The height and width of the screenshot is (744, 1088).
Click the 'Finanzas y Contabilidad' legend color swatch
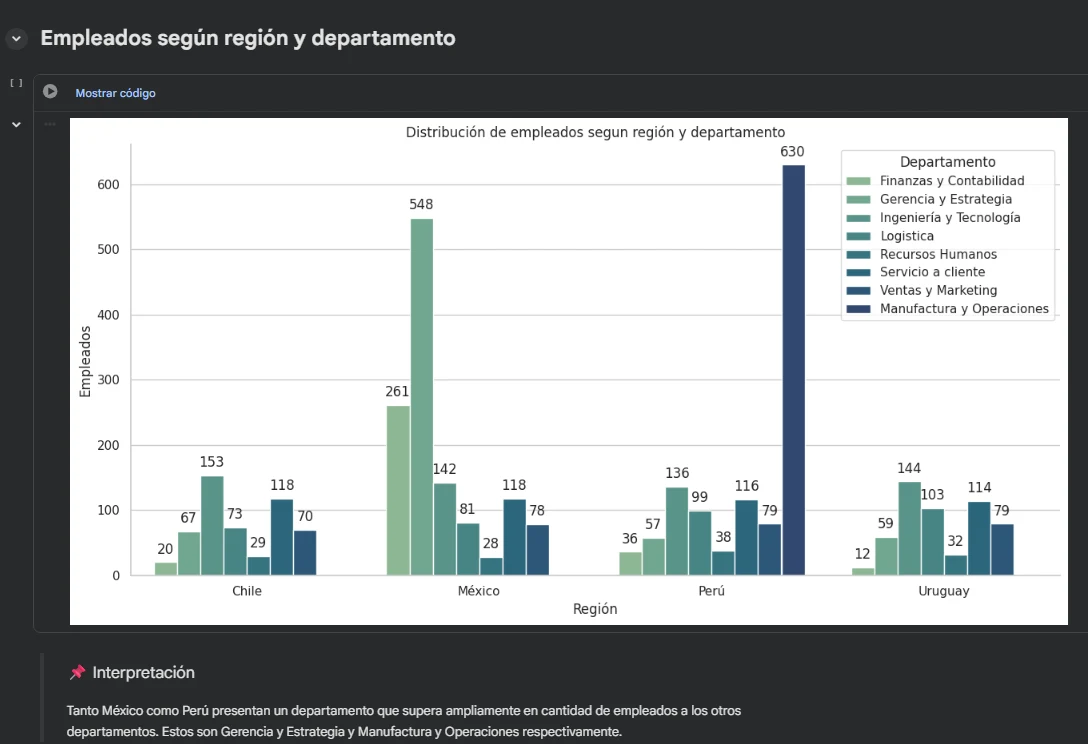(x=858, y=181)
